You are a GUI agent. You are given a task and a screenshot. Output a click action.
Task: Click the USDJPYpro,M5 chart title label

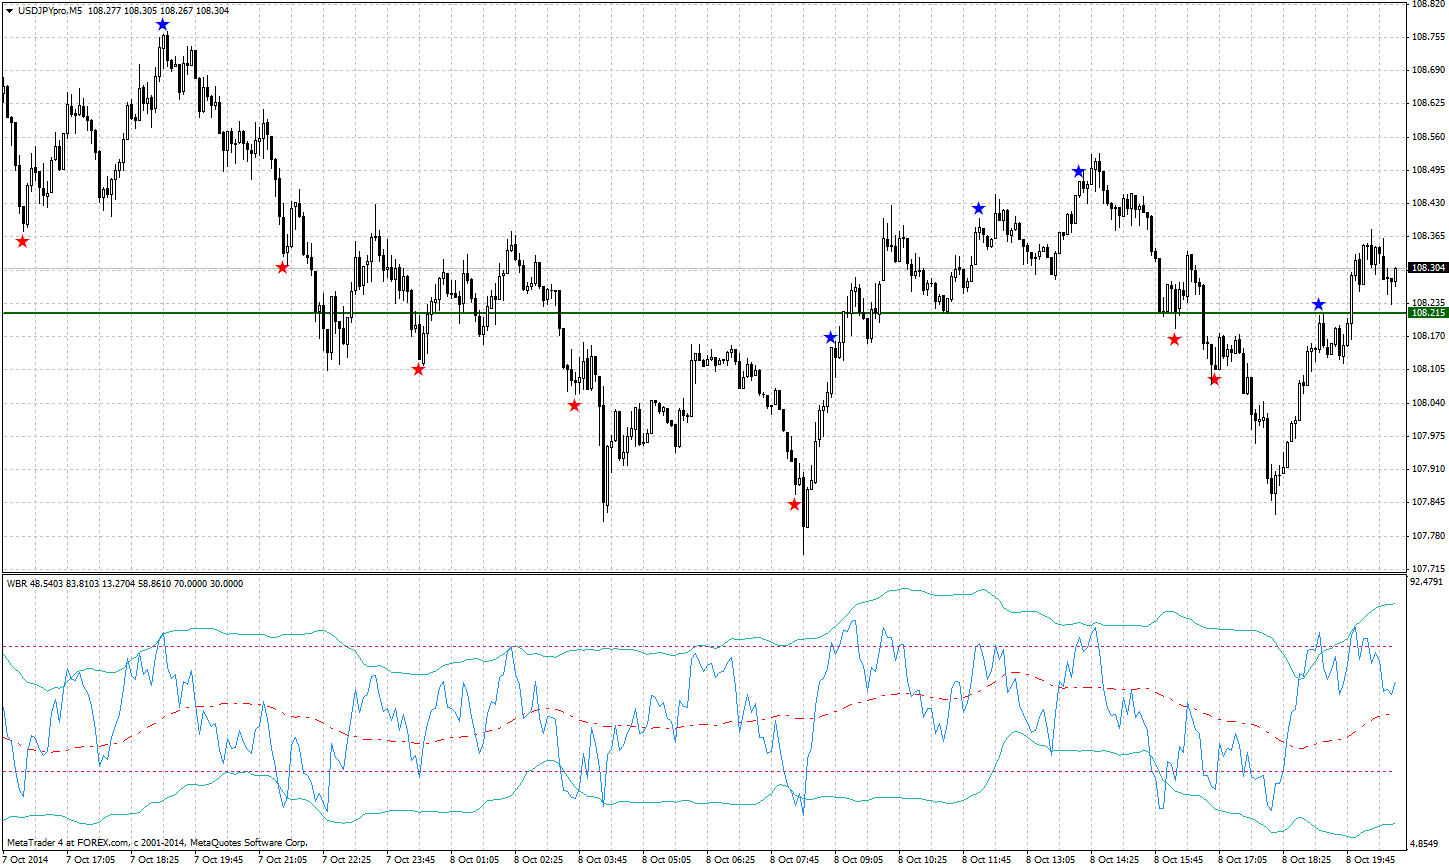55,9
